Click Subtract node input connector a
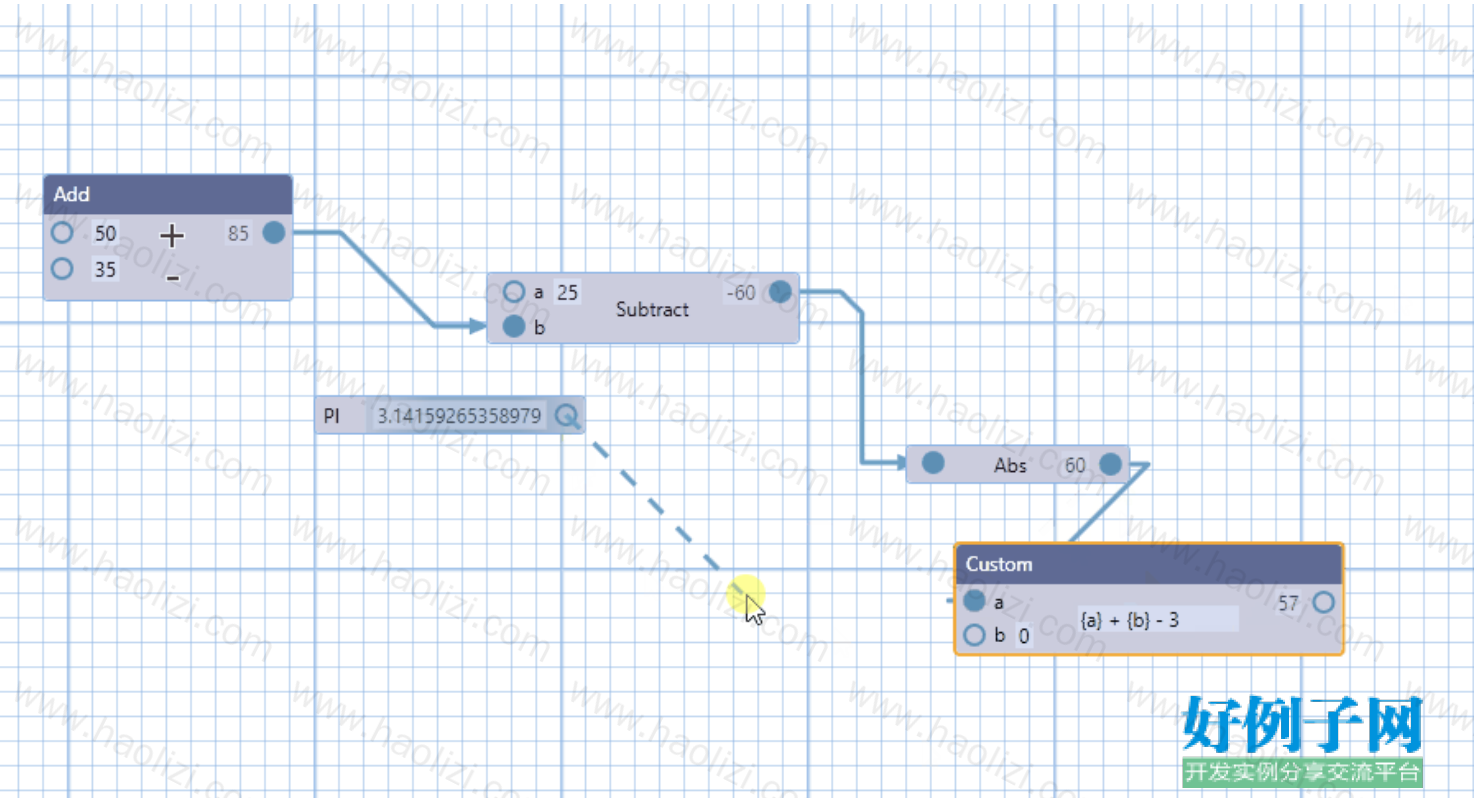 [x=514, y=292]
